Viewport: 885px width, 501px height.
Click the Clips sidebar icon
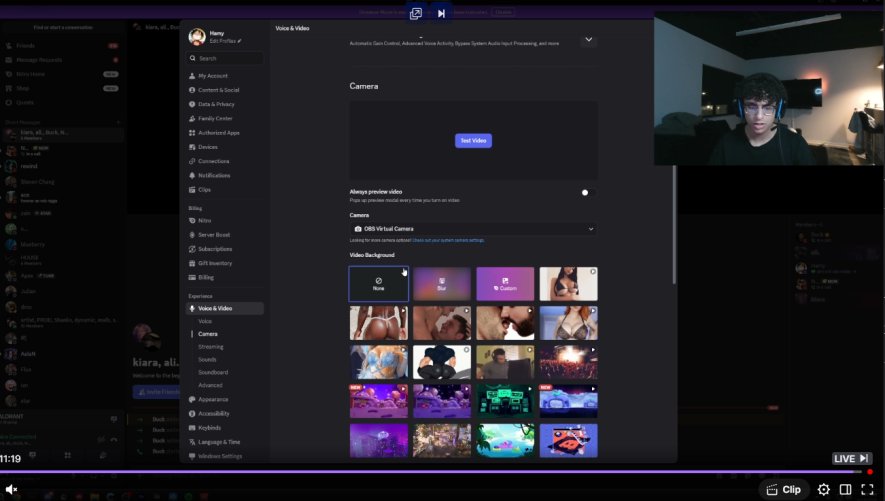[192, 190]
